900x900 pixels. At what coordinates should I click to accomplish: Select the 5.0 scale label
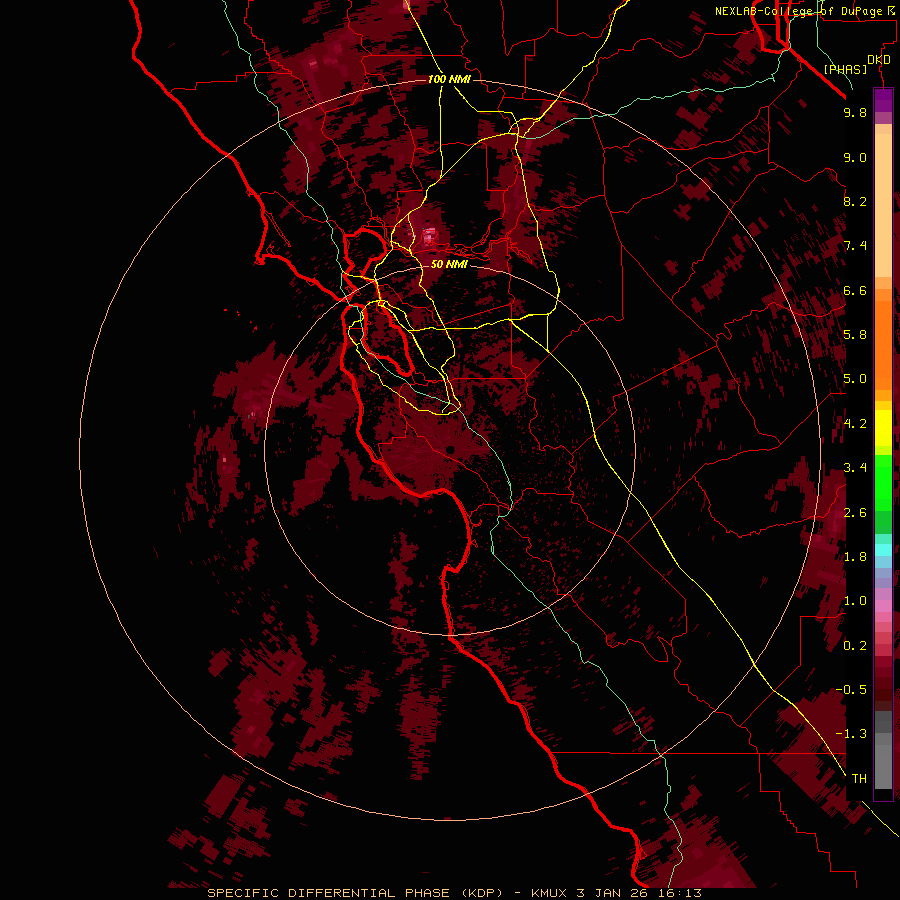coord(855,379)
